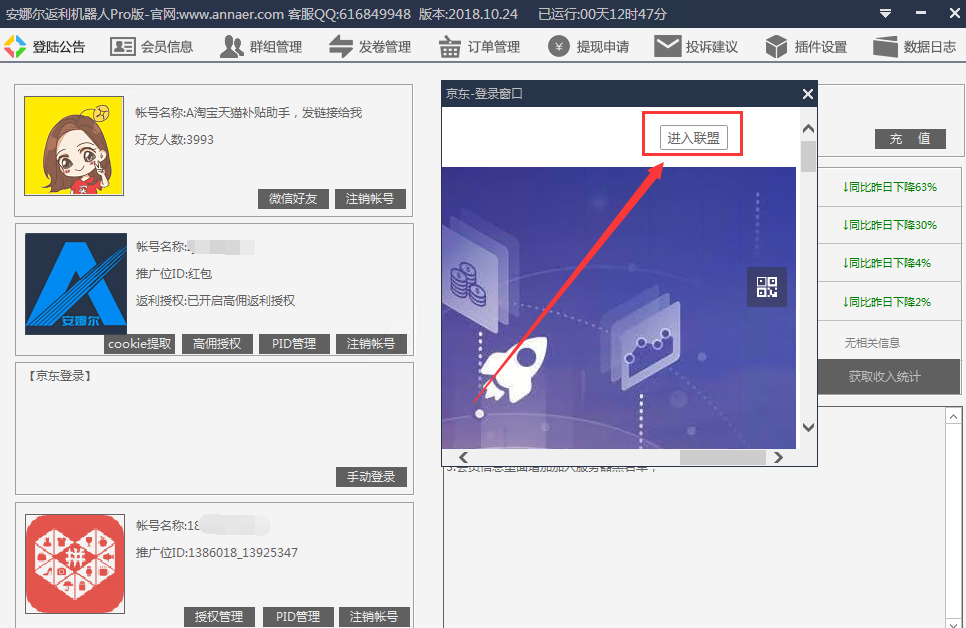Click the 安娜尔 blue logo avatar

[76, 283]
